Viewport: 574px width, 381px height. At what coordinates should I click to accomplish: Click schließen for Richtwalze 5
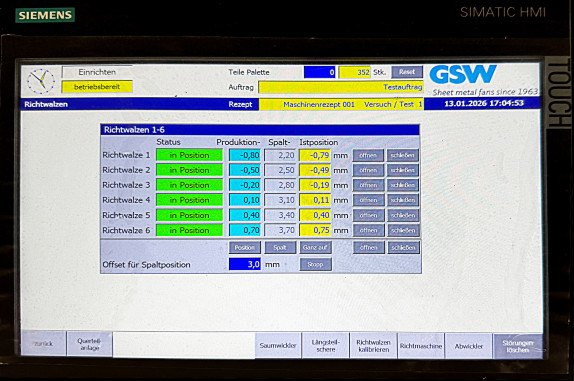402,215
